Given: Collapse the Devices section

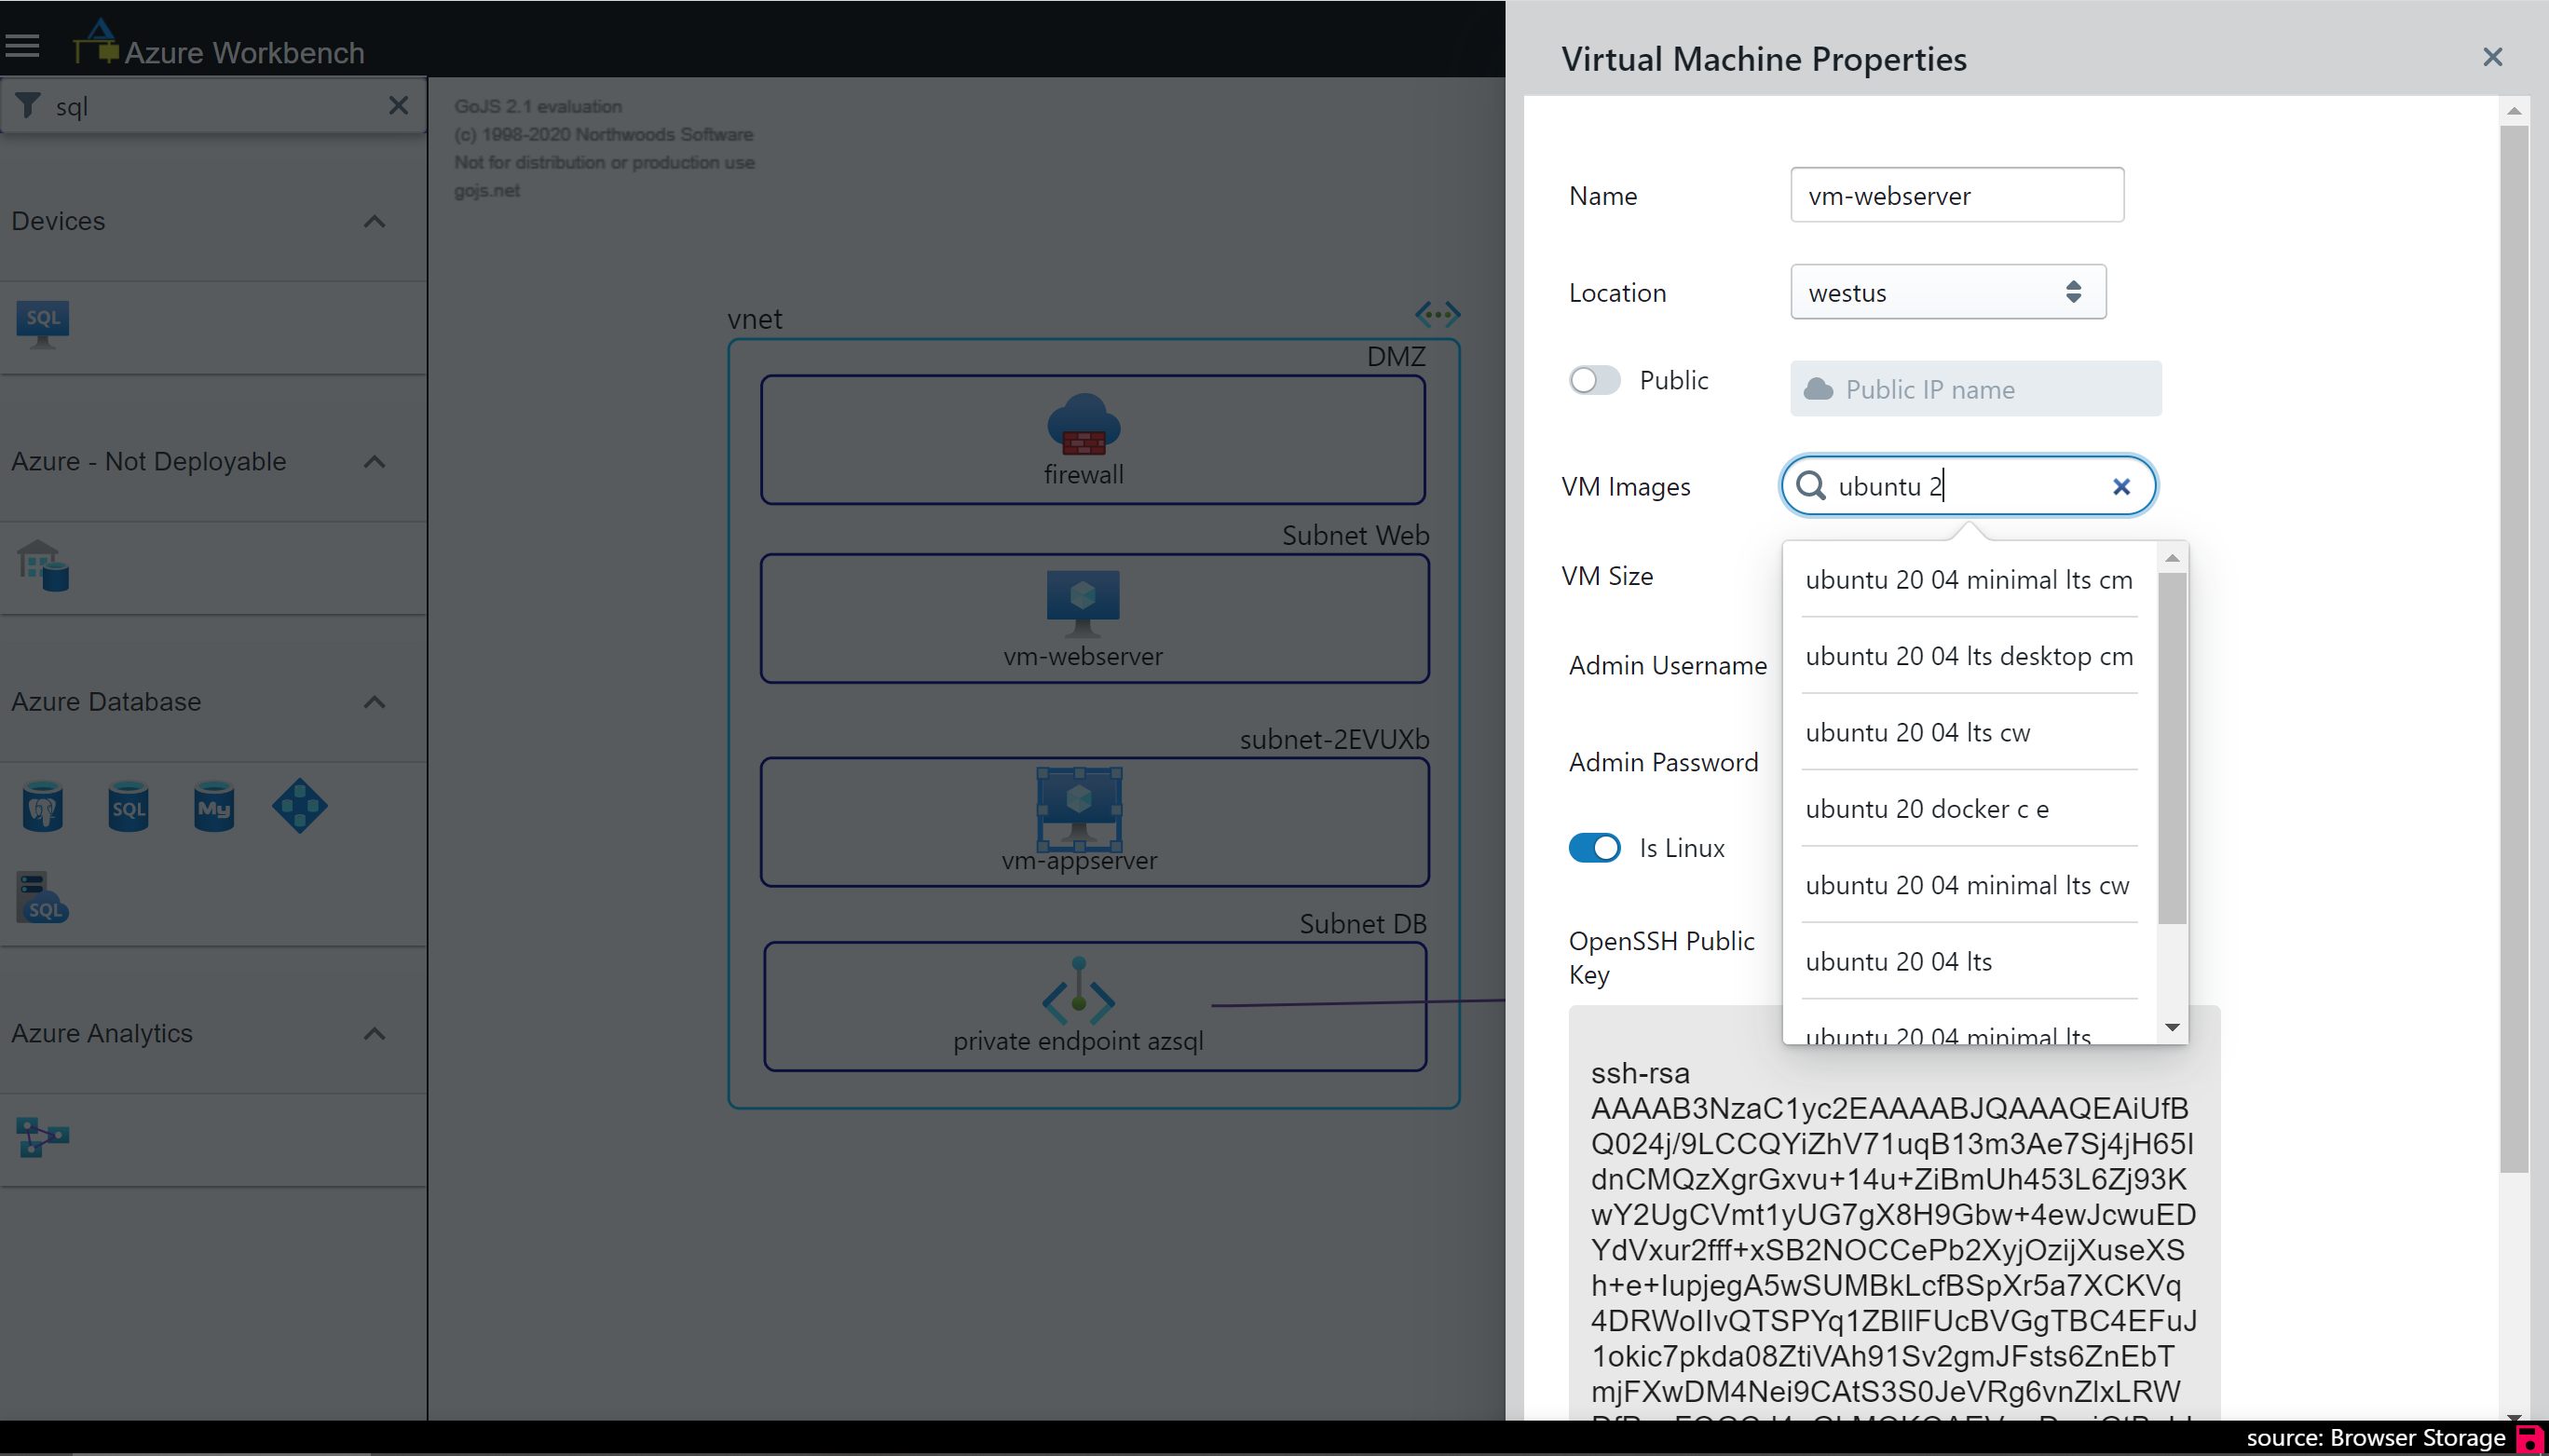Looking at the screenshot, I should click(x=374, y=221).
